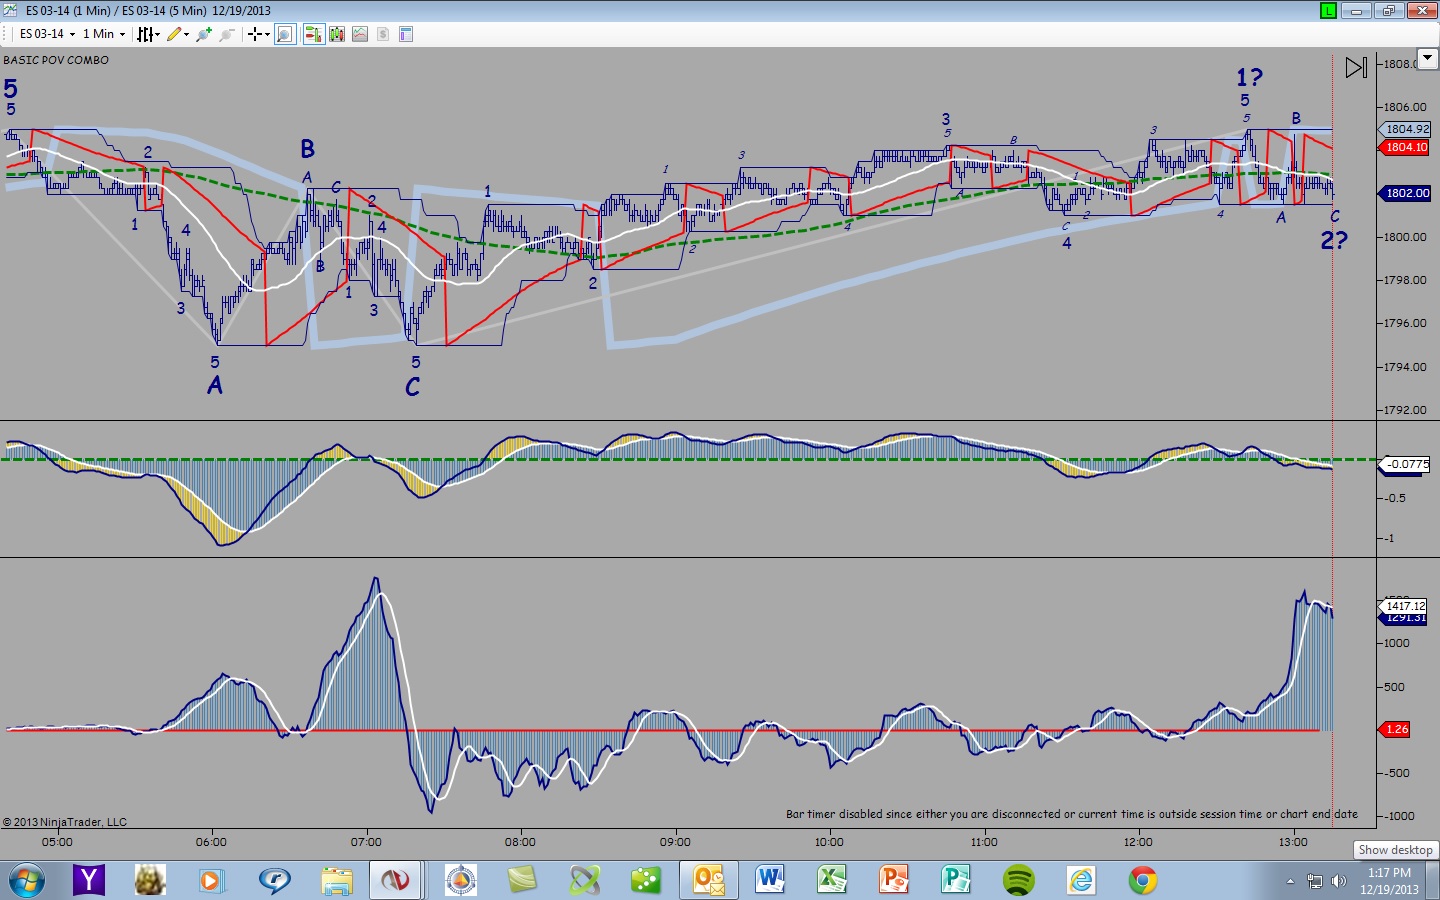Open Google Chrome from the taskbar
The height and width of the screenshot is (900, 1440).
(x=1143, y=880)
